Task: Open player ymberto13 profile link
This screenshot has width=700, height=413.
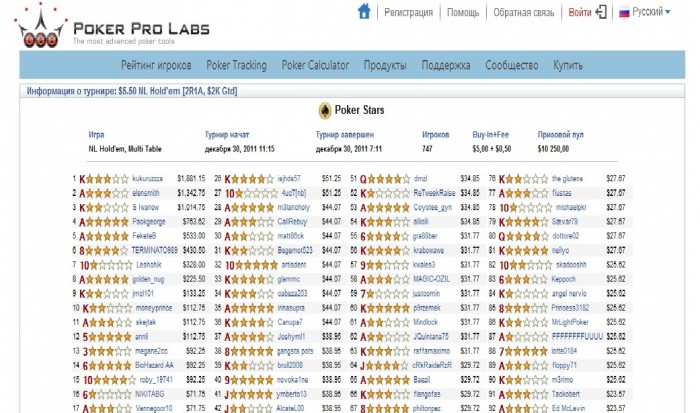Action: [x=292, y=394]
